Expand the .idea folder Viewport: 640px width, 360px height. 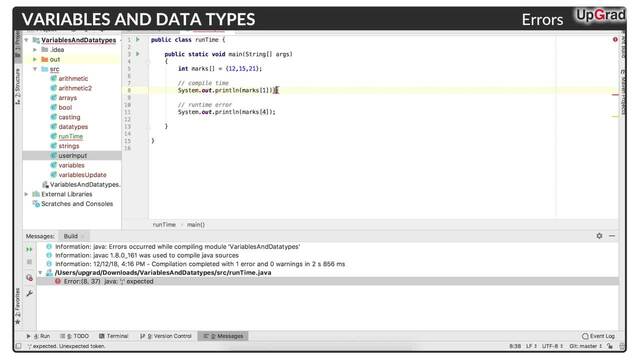[35, 50]
